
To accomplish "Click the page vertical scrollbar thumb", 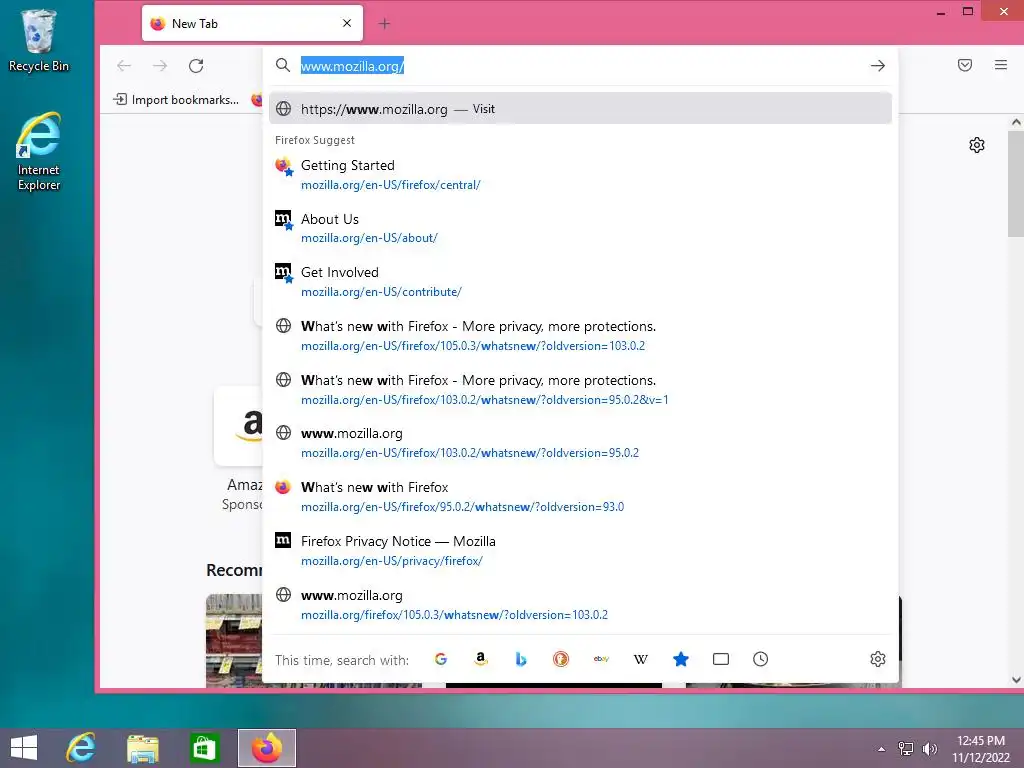I will coord(1016,184).
